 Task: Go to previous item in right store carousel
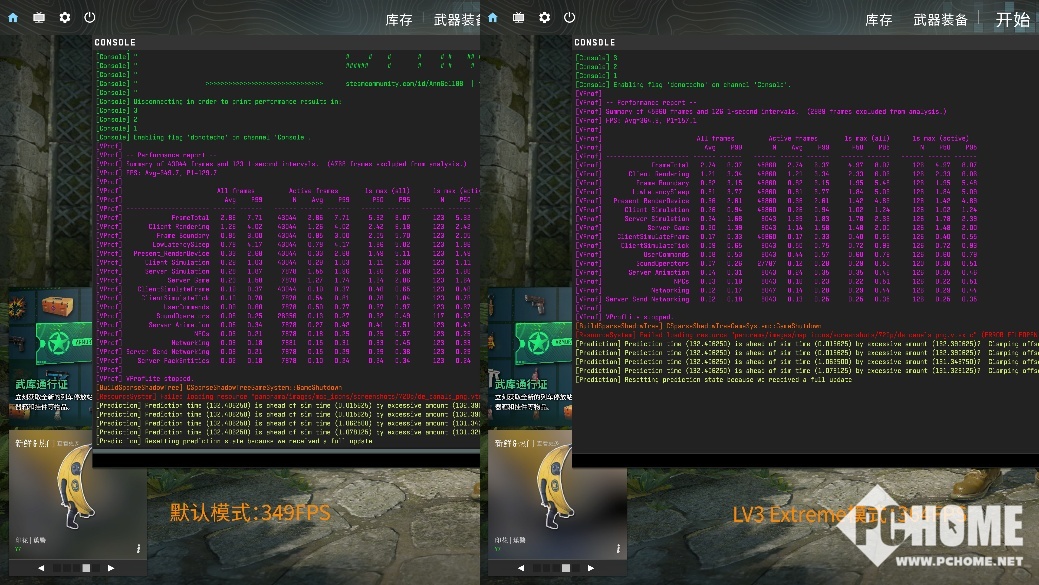click(x=520, y=568)
